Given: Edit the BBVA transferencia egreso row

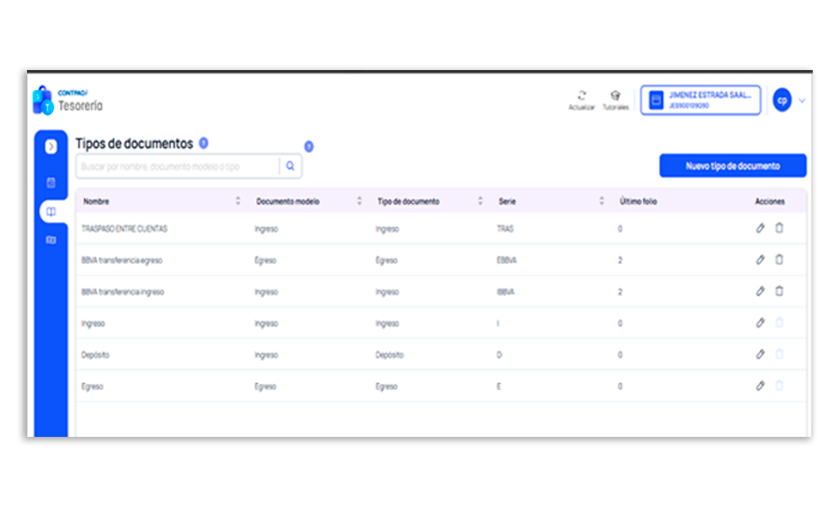Looking at the screenshot, I should tap(760, 260).
